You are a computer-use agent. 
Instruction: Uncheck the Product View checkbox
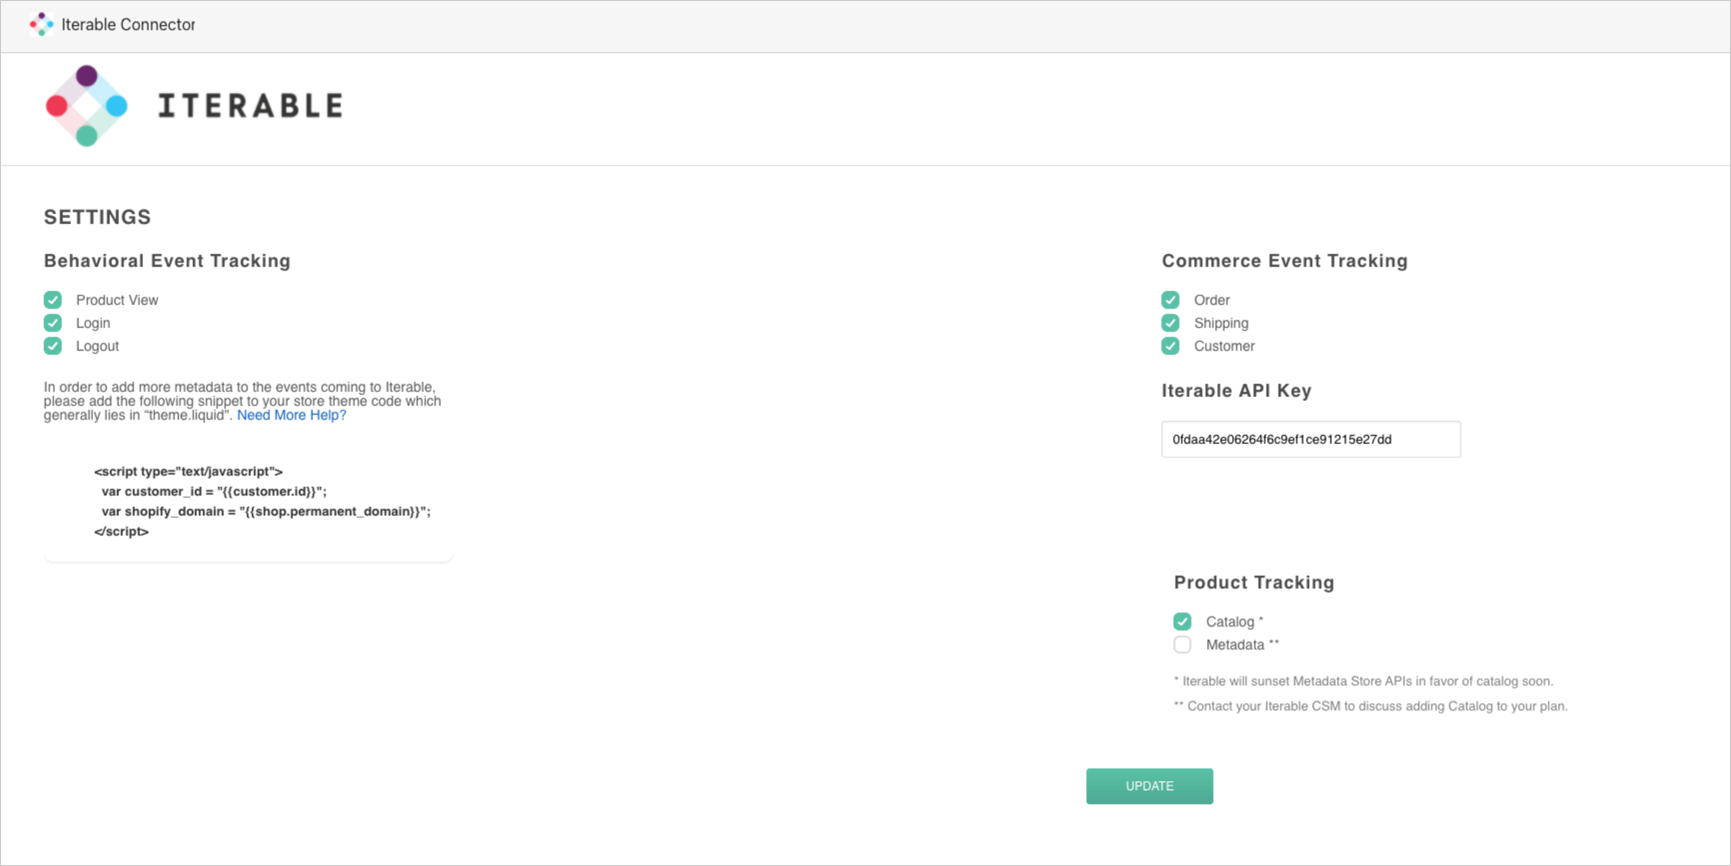(53, 300)
